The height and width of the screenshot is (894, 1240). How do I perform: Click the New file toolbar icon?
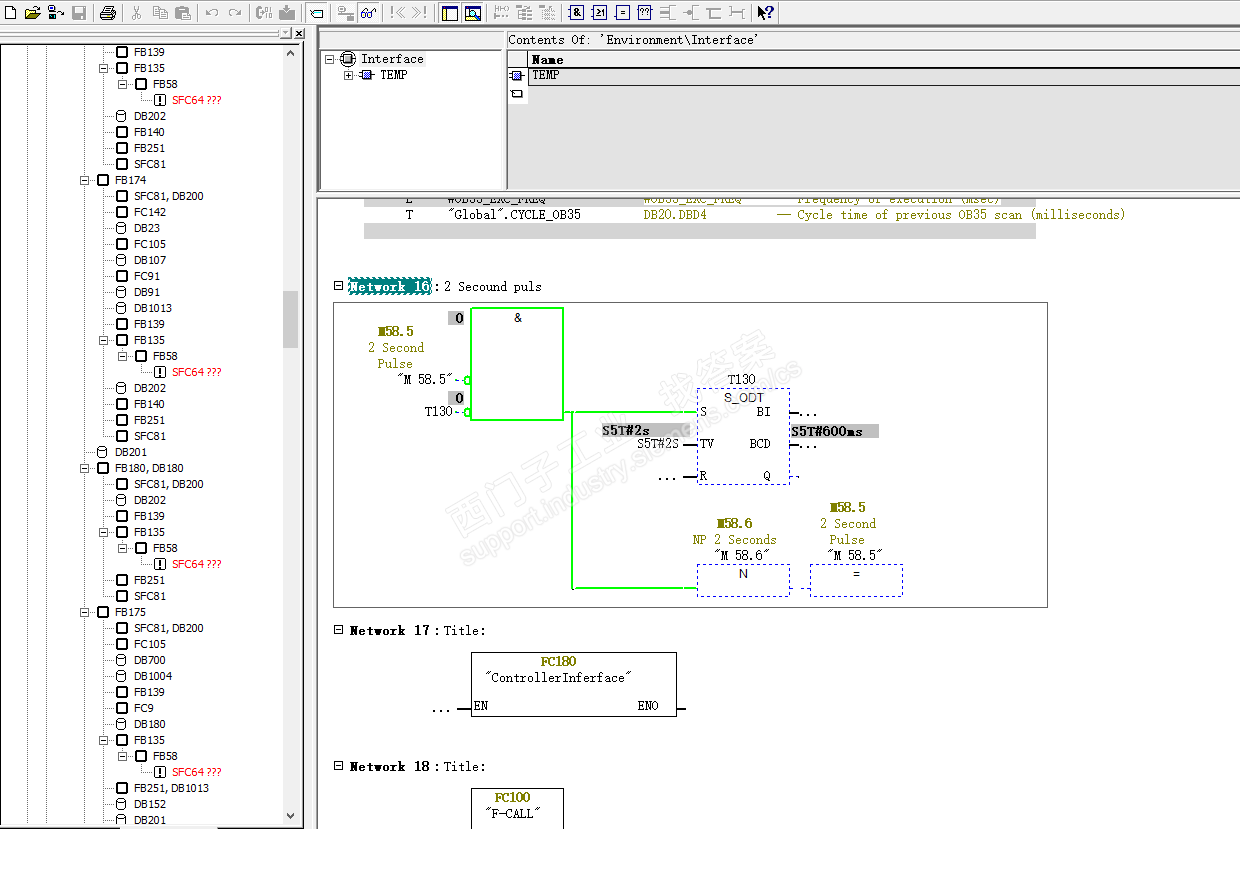pyautogui.click(x=9, y=13)
